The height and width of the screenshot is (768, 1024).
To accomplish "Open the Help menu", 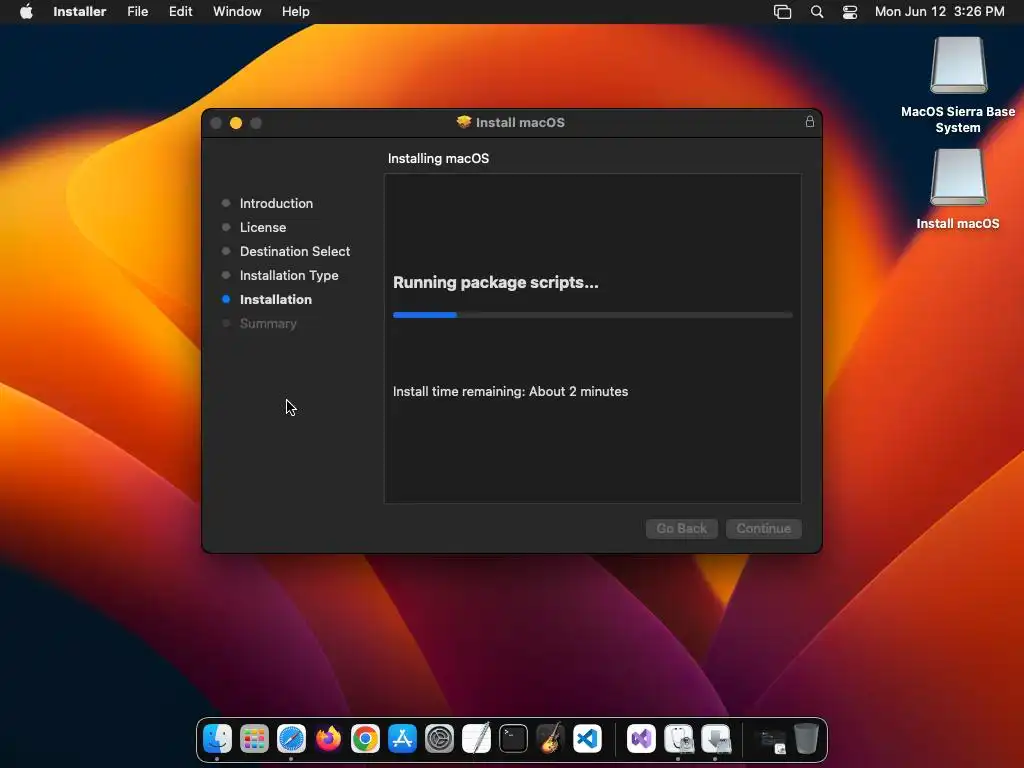I will click(x=295, y=12).
